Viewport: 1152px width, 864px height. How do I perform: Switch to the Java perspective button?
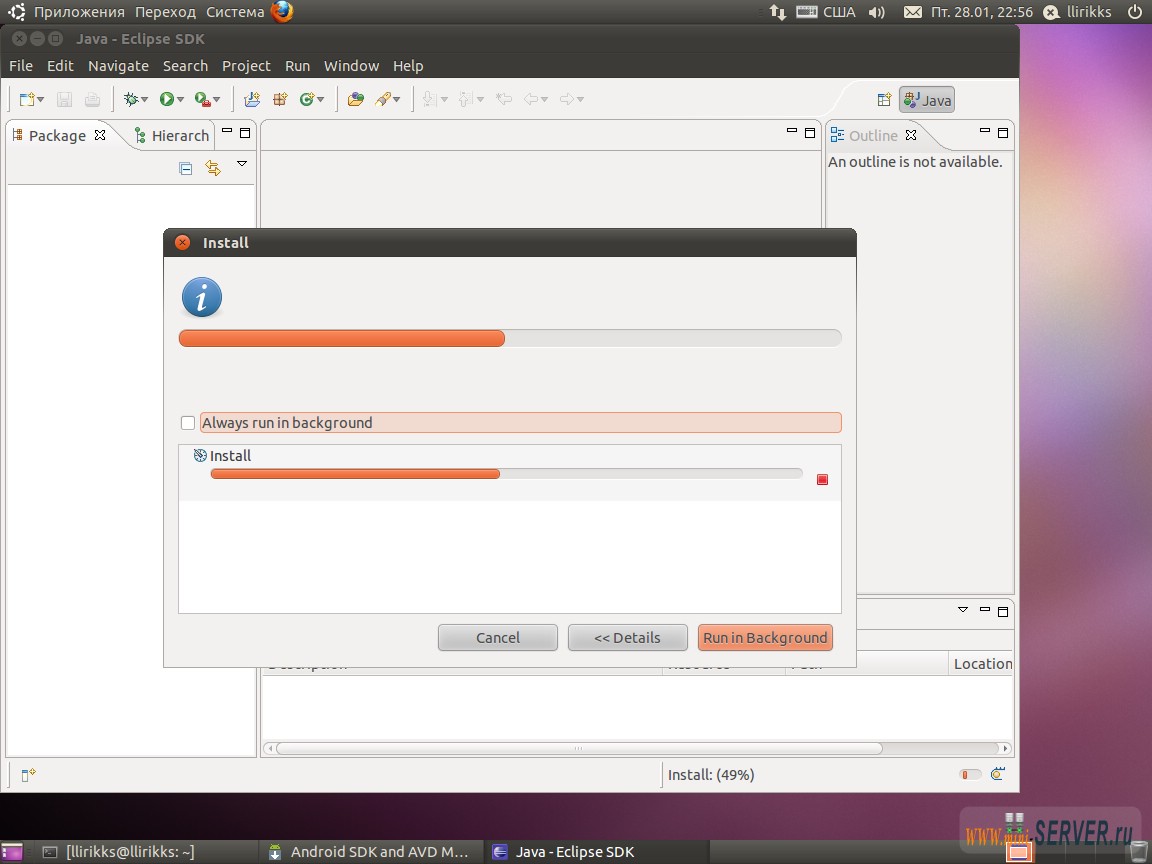point(926,100)
